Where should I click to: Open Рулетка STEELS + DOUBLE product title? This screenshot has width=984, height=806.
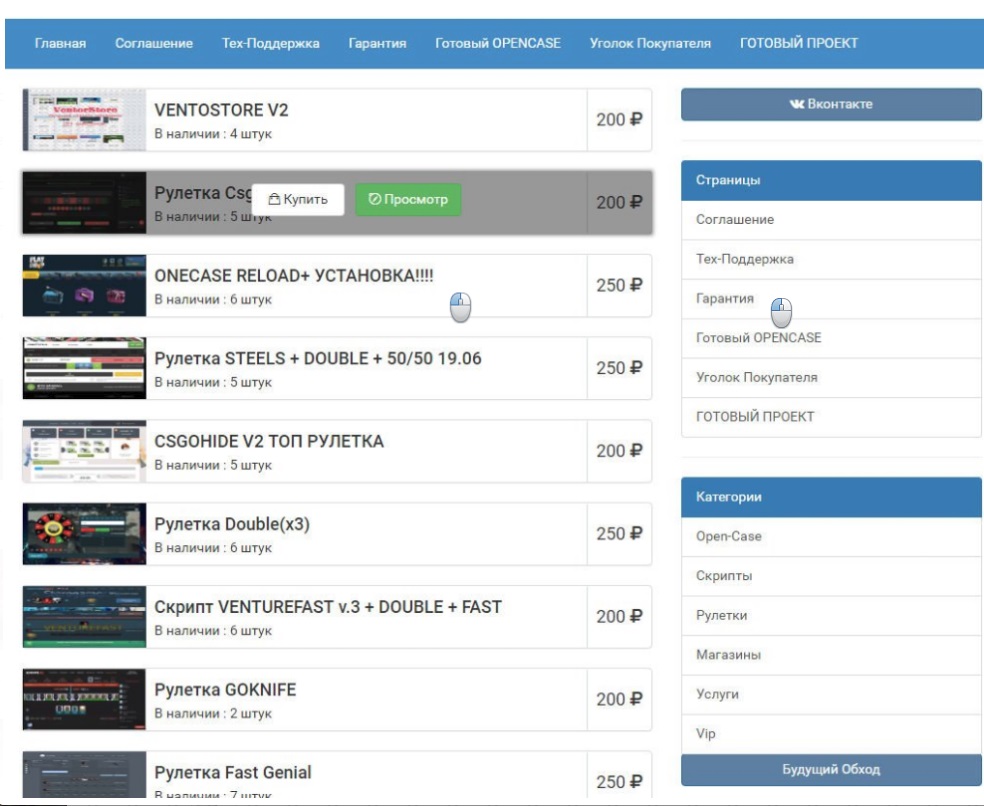pos(317,358)
